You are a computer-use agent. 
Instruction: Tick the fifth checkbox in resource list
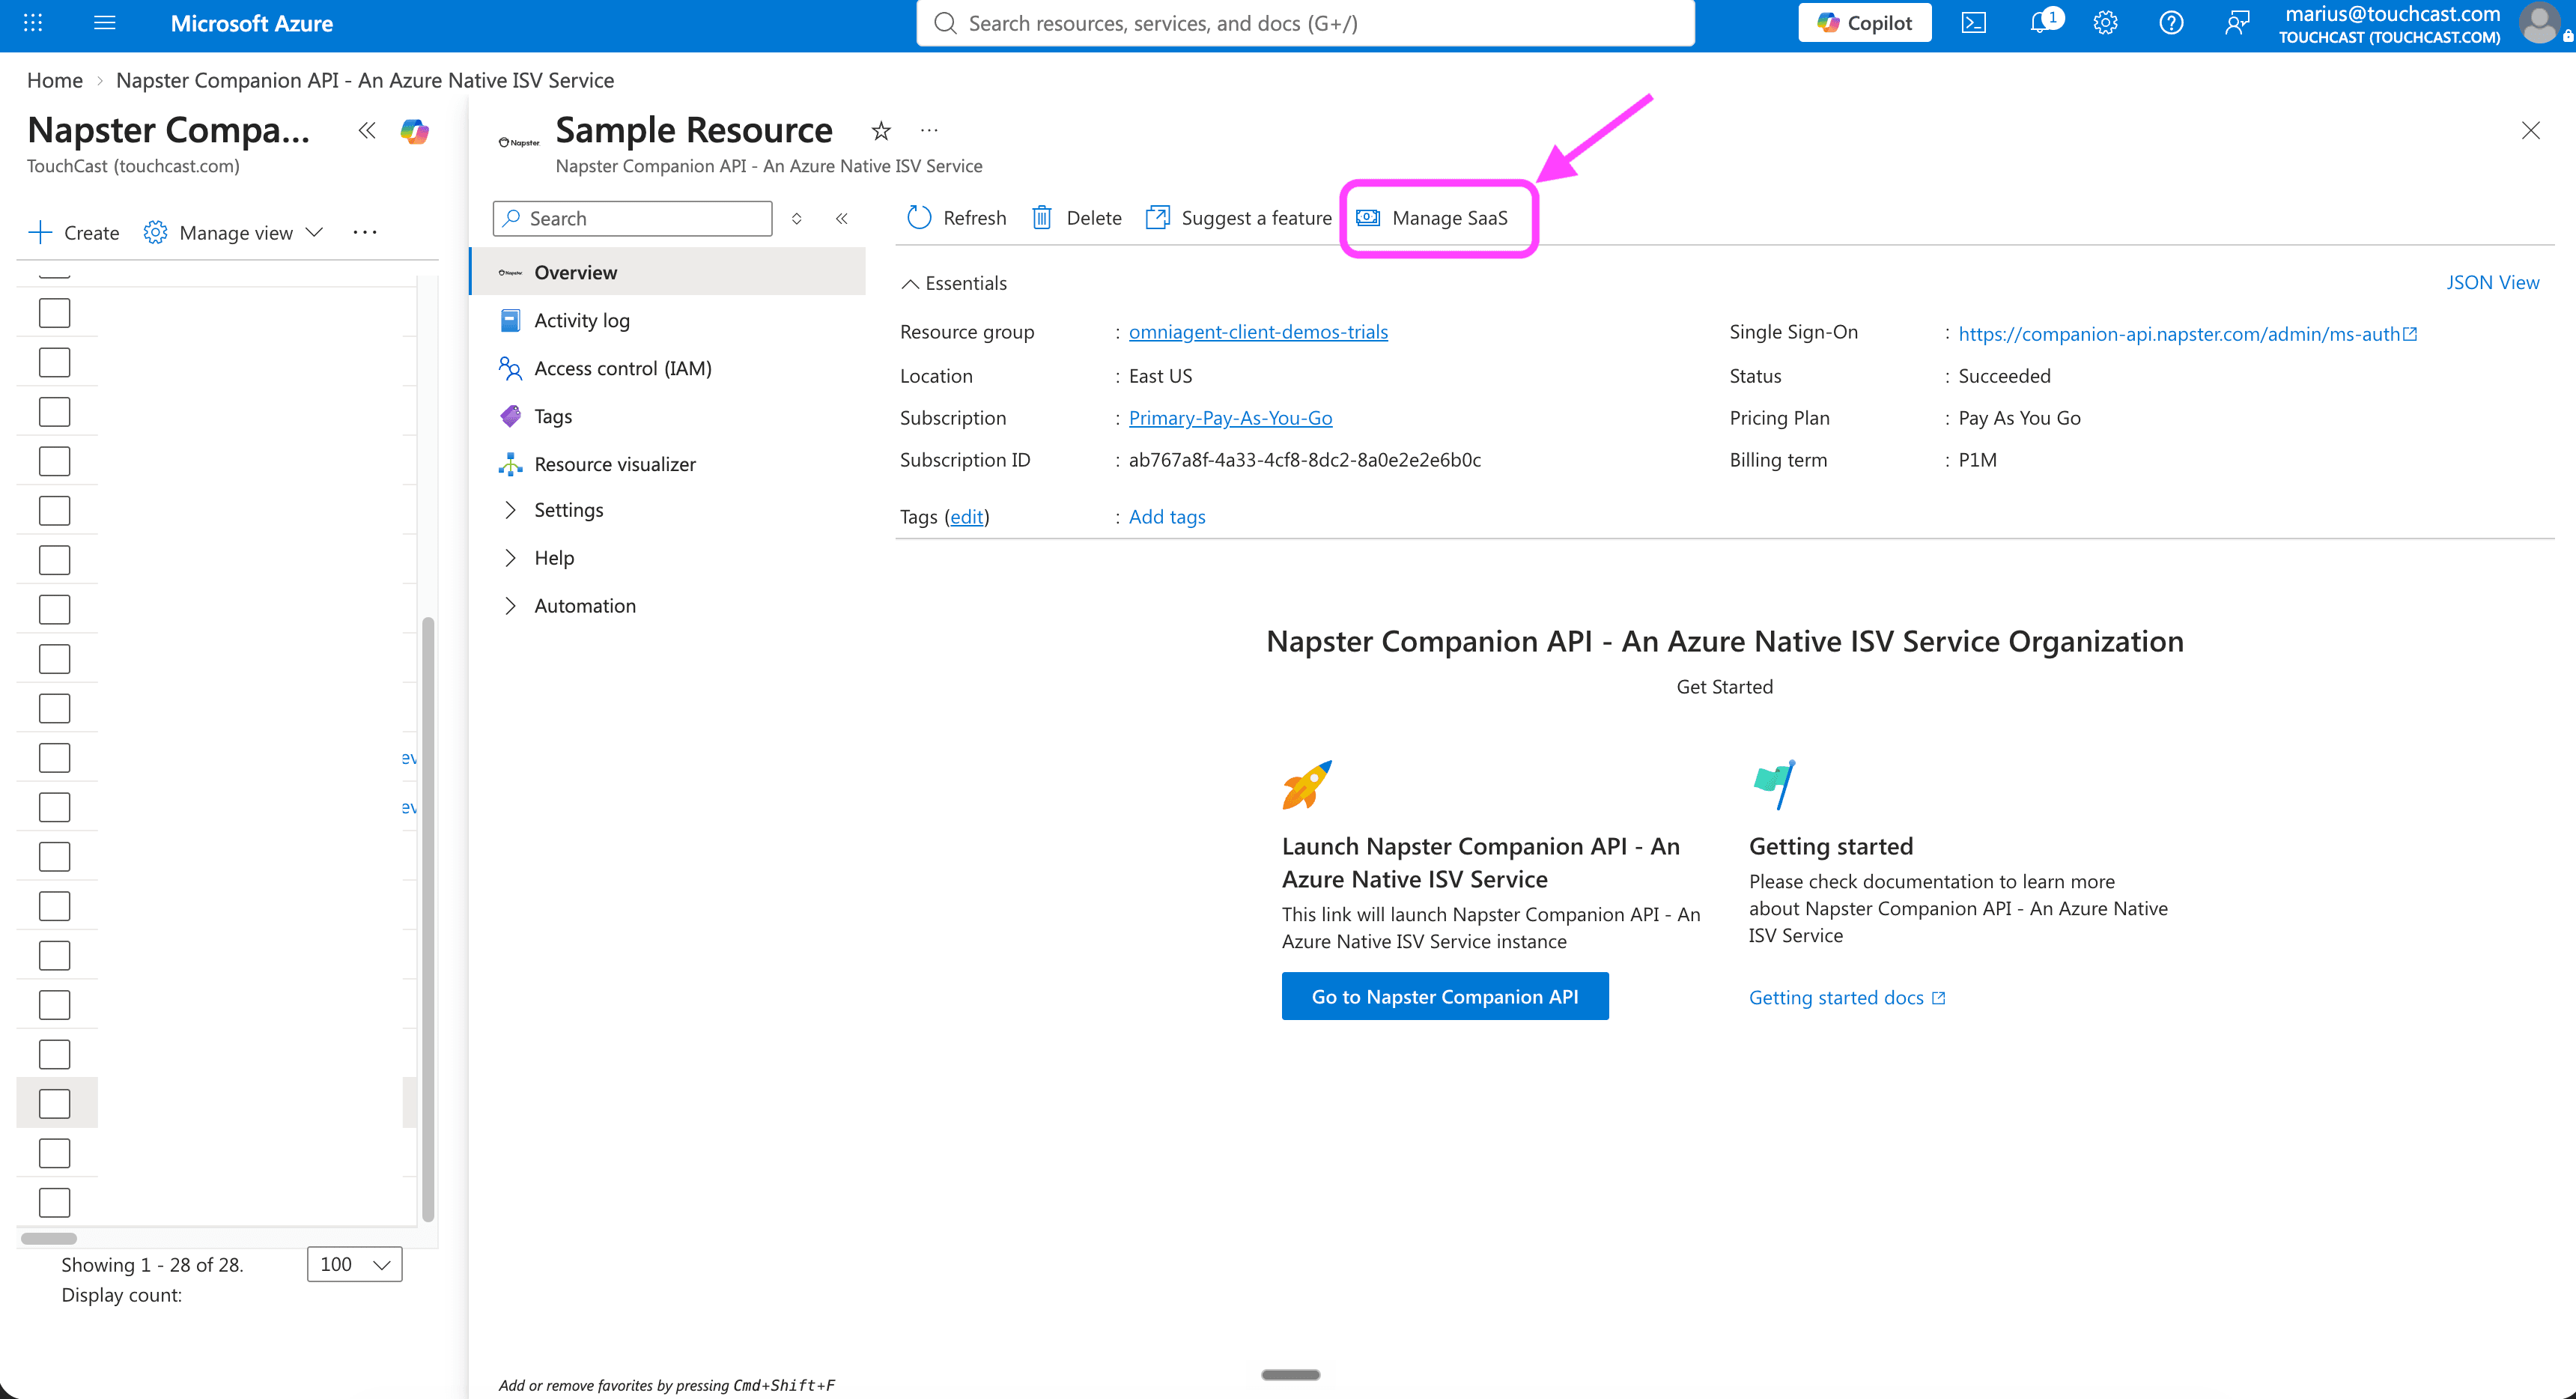(55, 511)
